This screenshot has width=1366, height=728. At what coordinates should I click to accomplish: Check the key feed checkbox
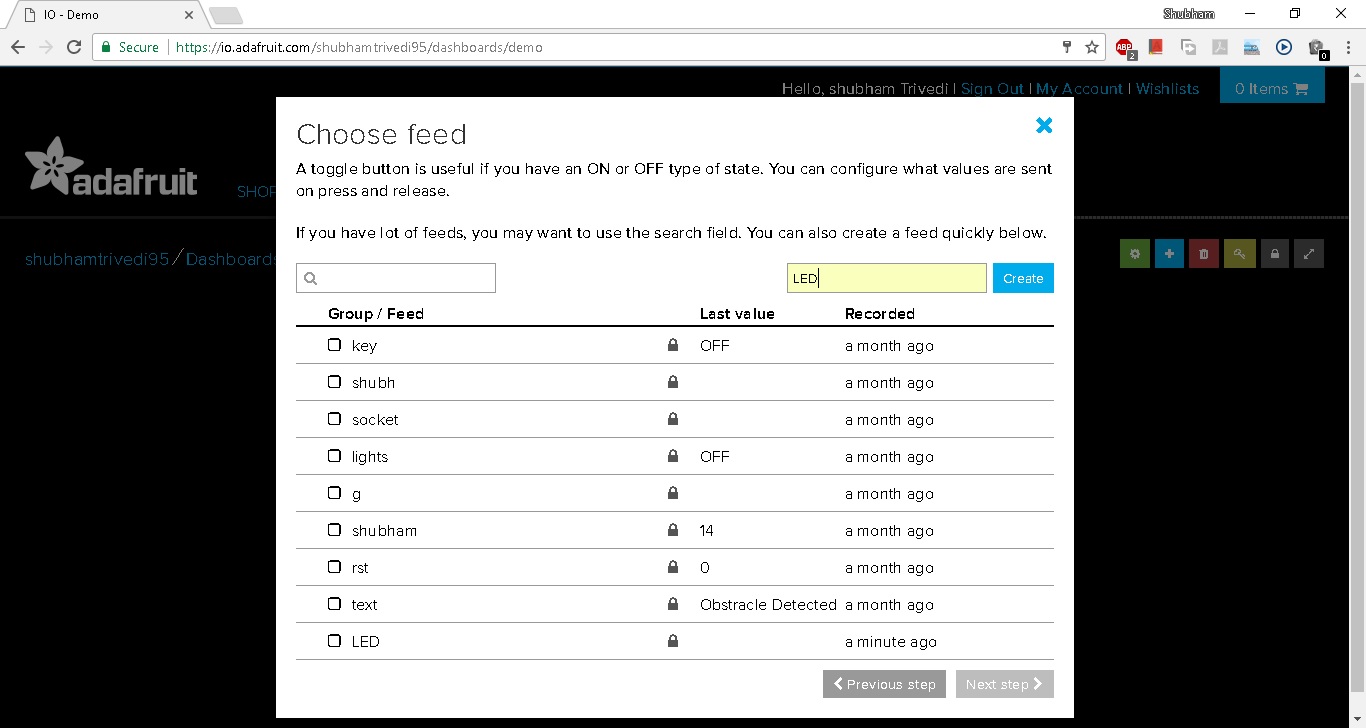pos(335,345)
